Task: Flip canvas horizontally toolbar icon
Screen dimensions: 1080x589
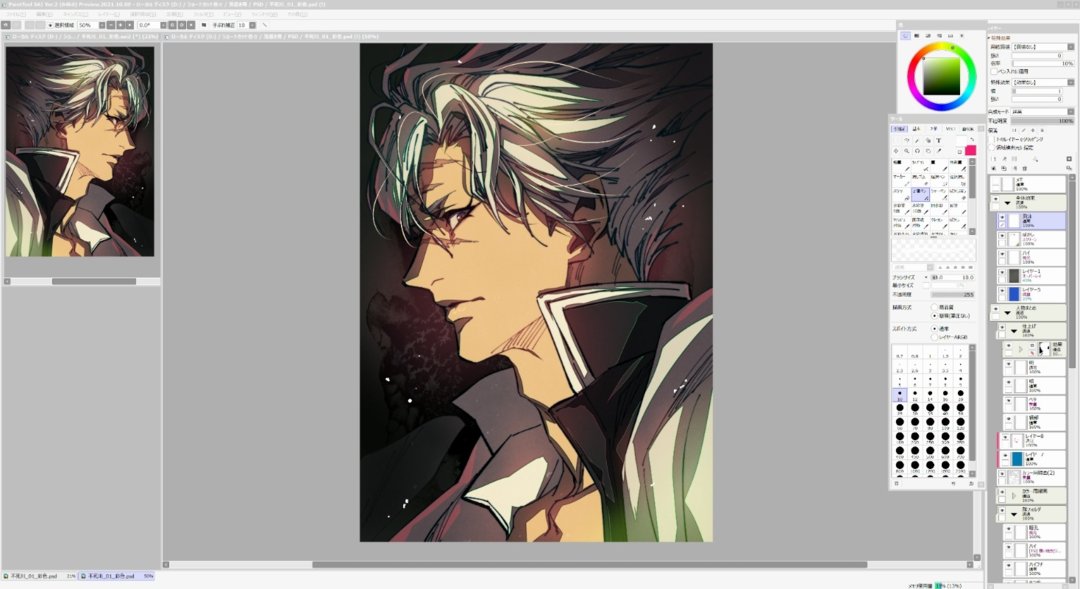Action: (204, 25)
